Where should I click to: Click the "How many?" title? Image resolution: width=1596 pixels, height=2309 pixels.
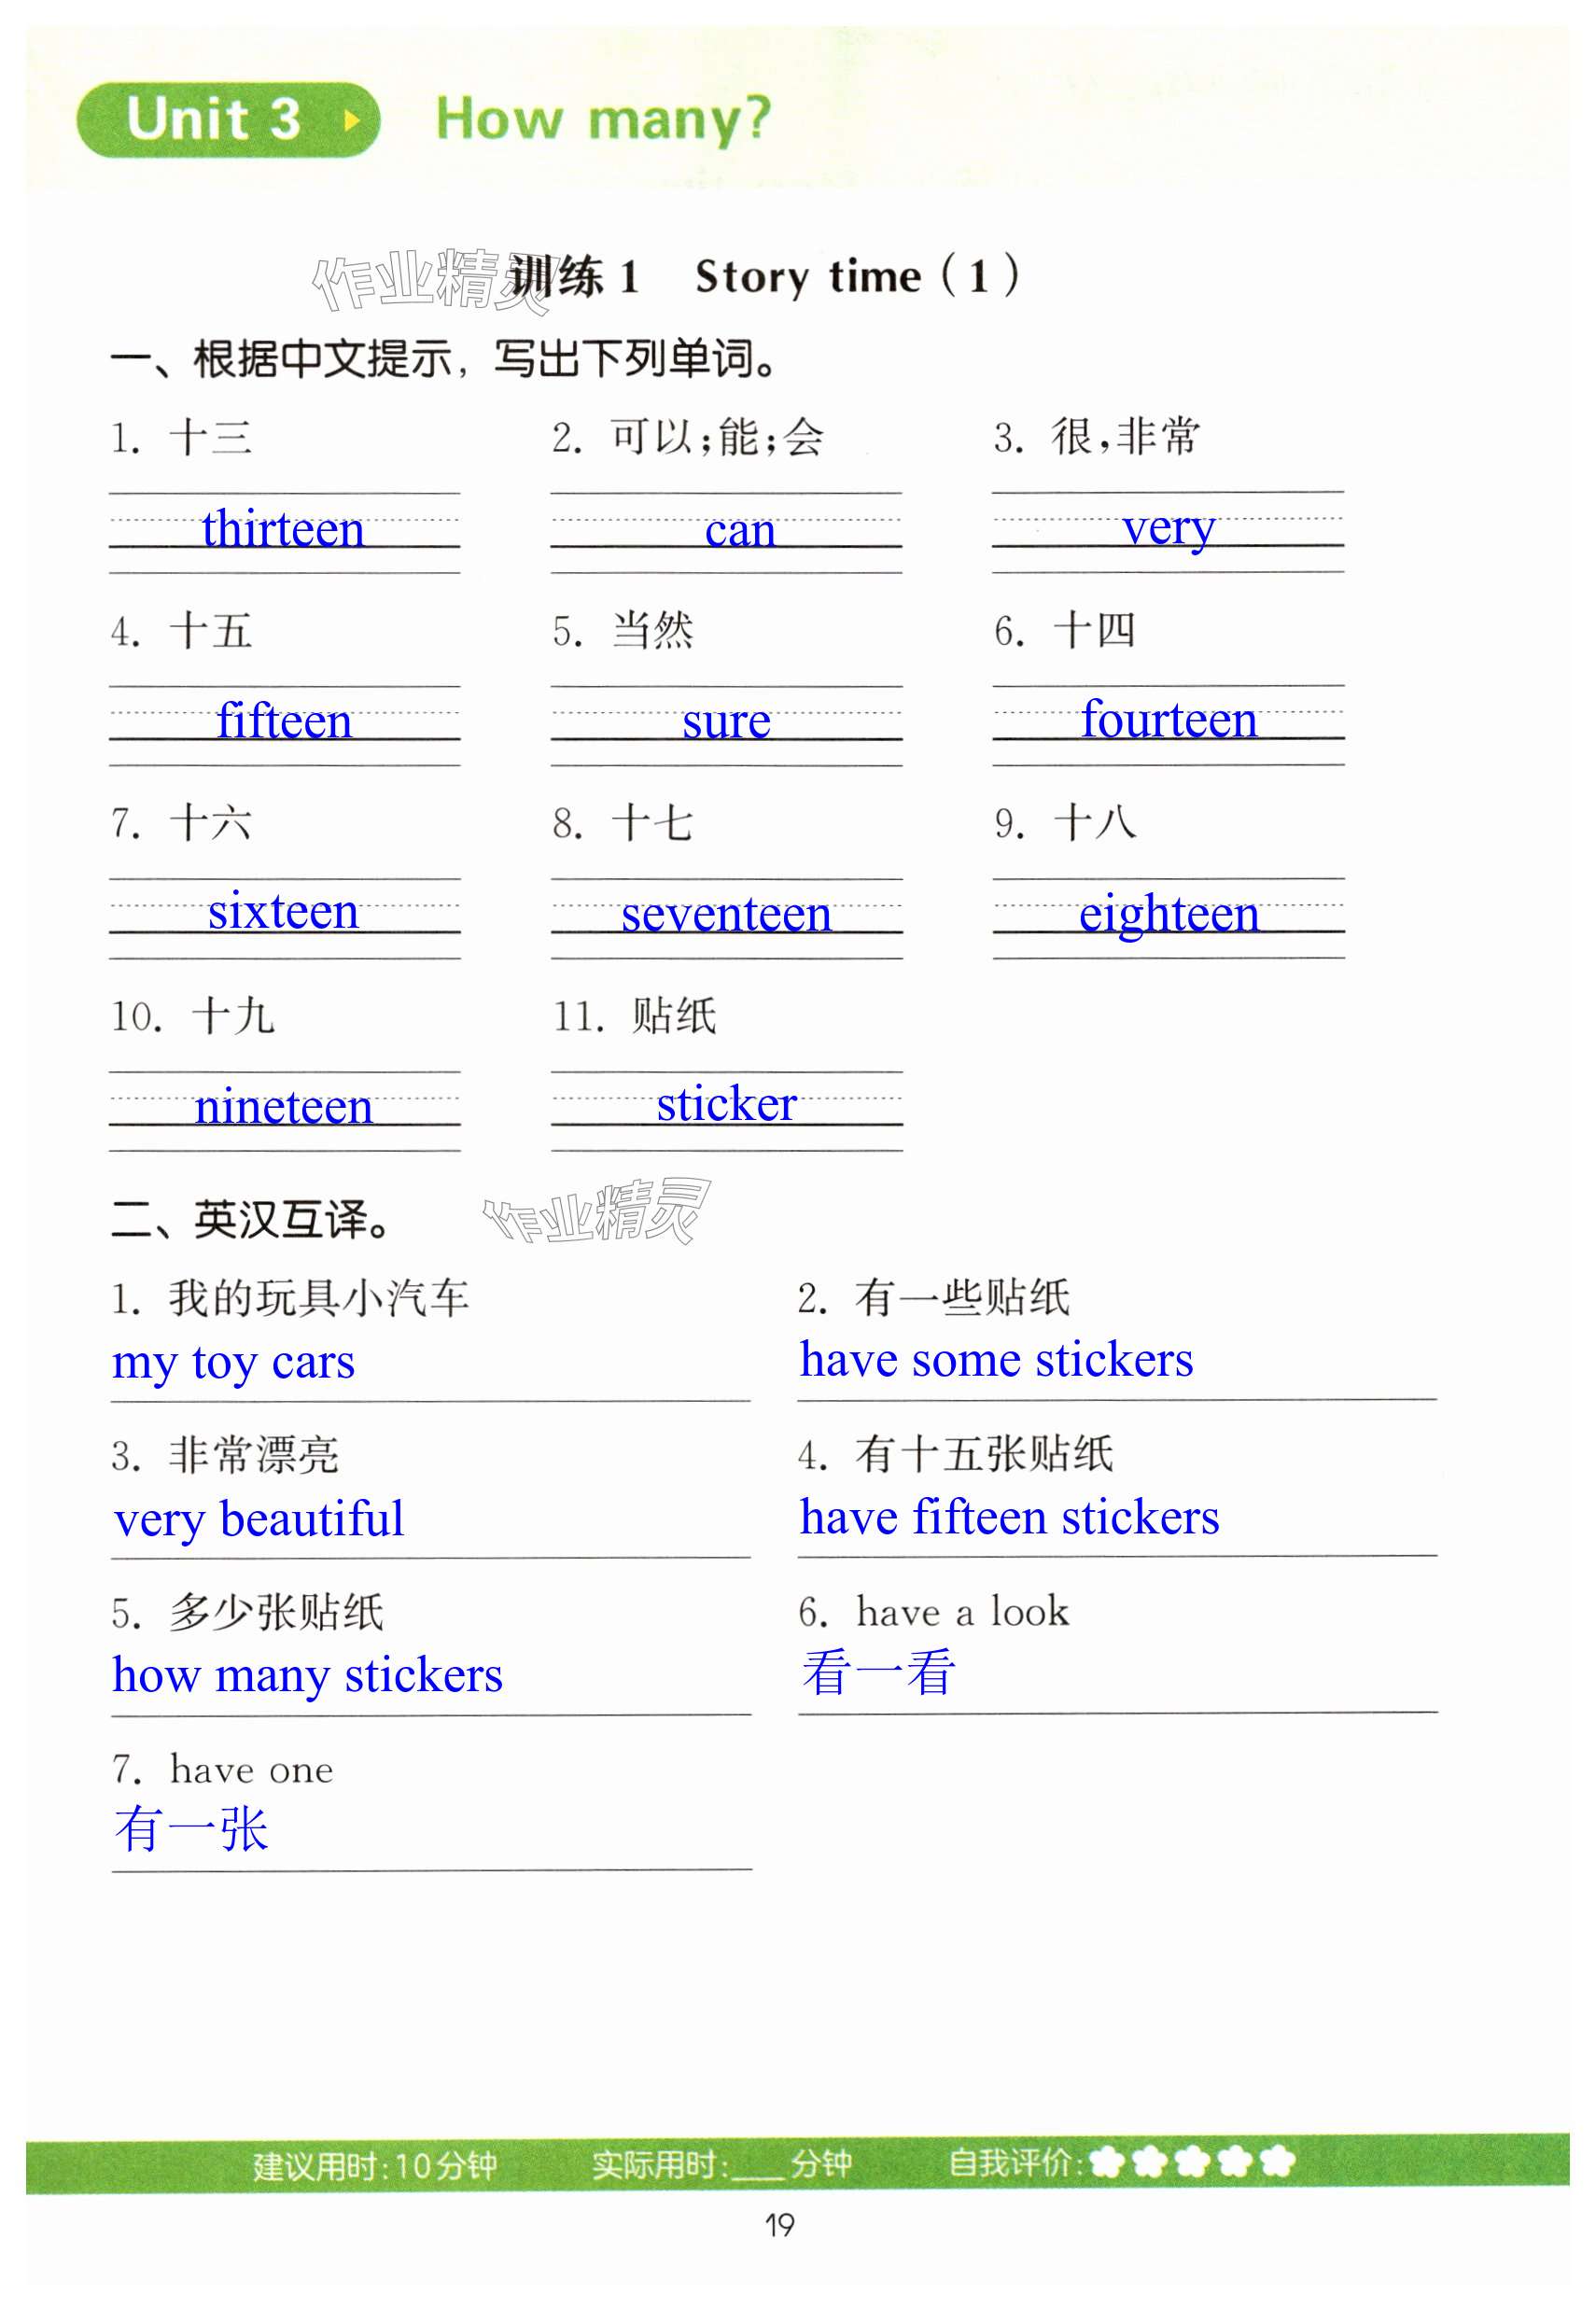[603, 120]
